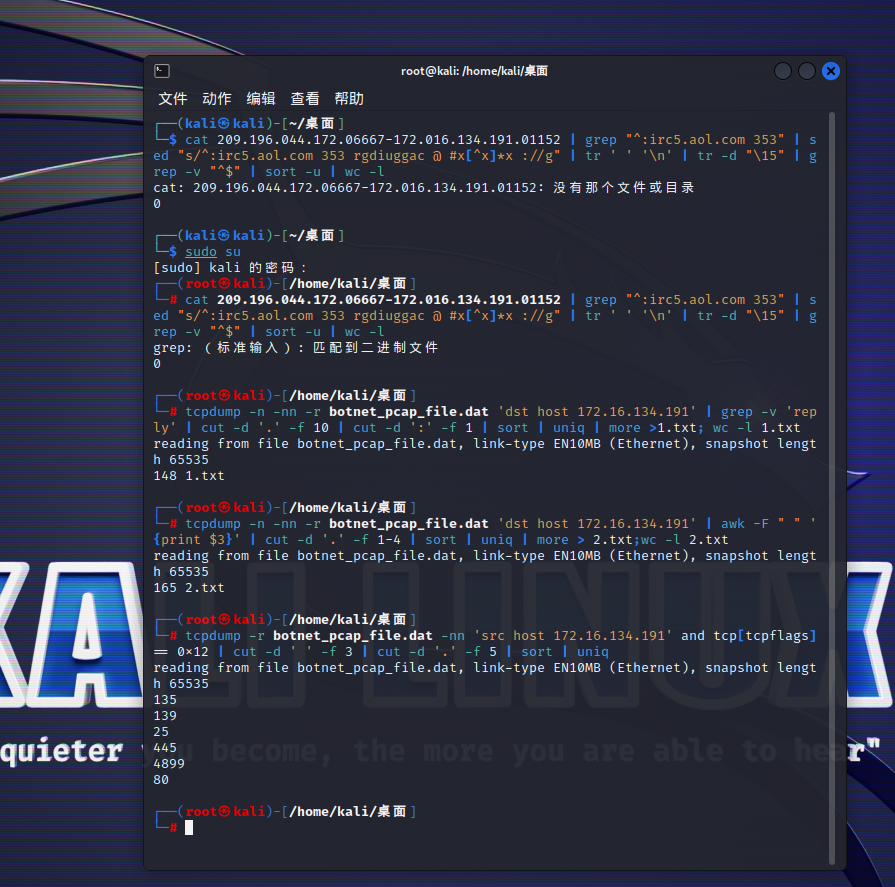Click the '[sudo] kali 的密码：' prompt line
Image resolution: width=895 pixels, height=887 pixels.
coord(230,268)
